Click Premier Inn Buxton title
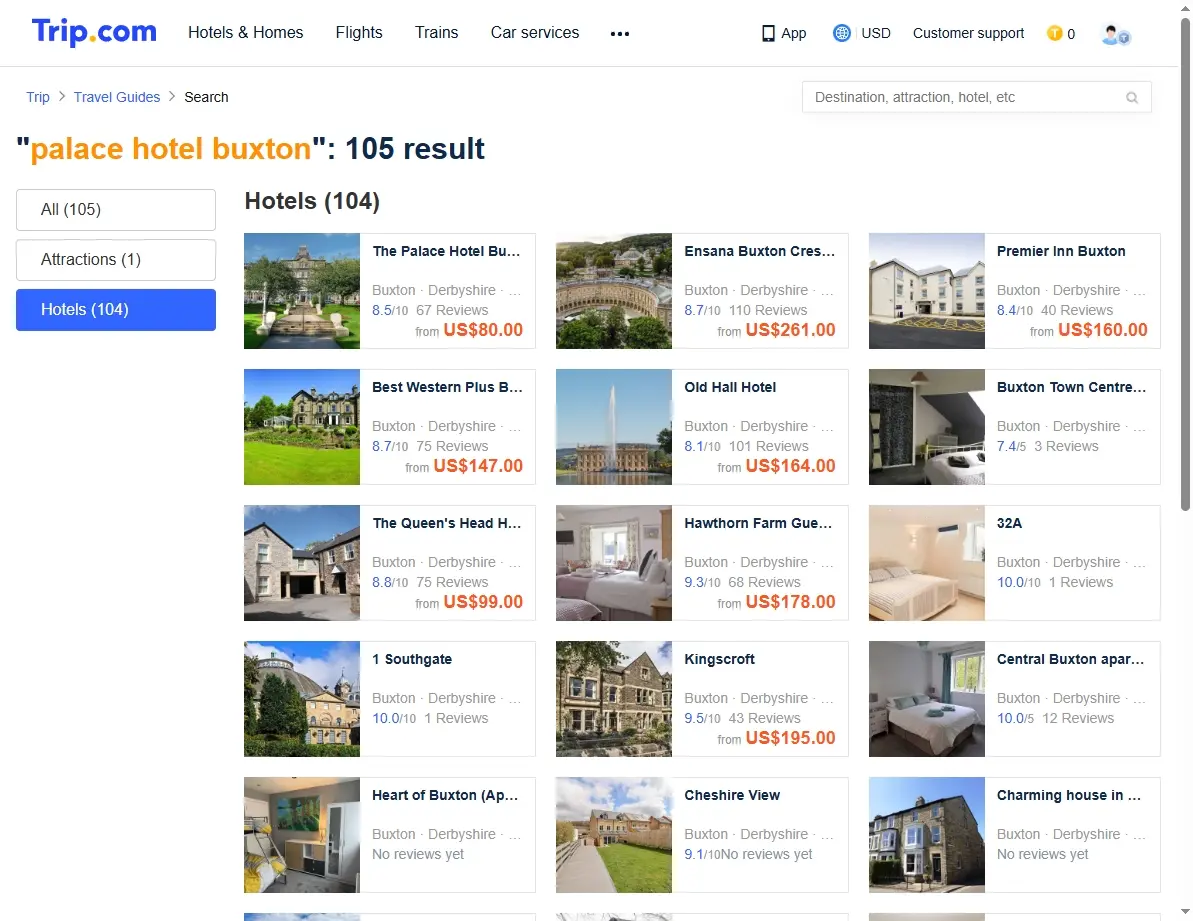 point(1061,251)
